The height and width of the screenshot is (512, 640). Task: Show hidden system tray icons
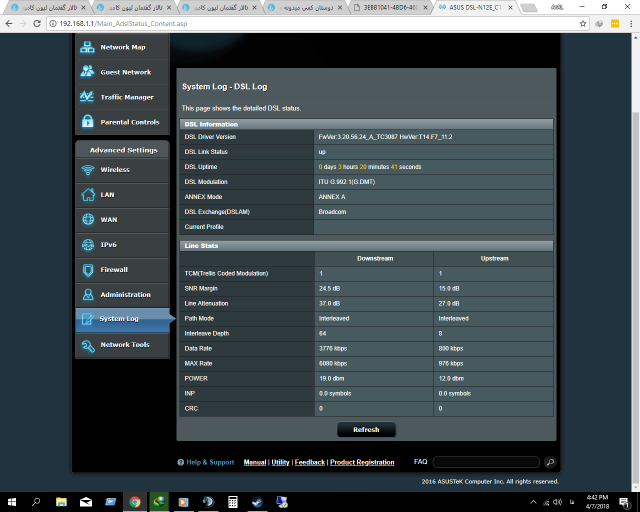533,502
